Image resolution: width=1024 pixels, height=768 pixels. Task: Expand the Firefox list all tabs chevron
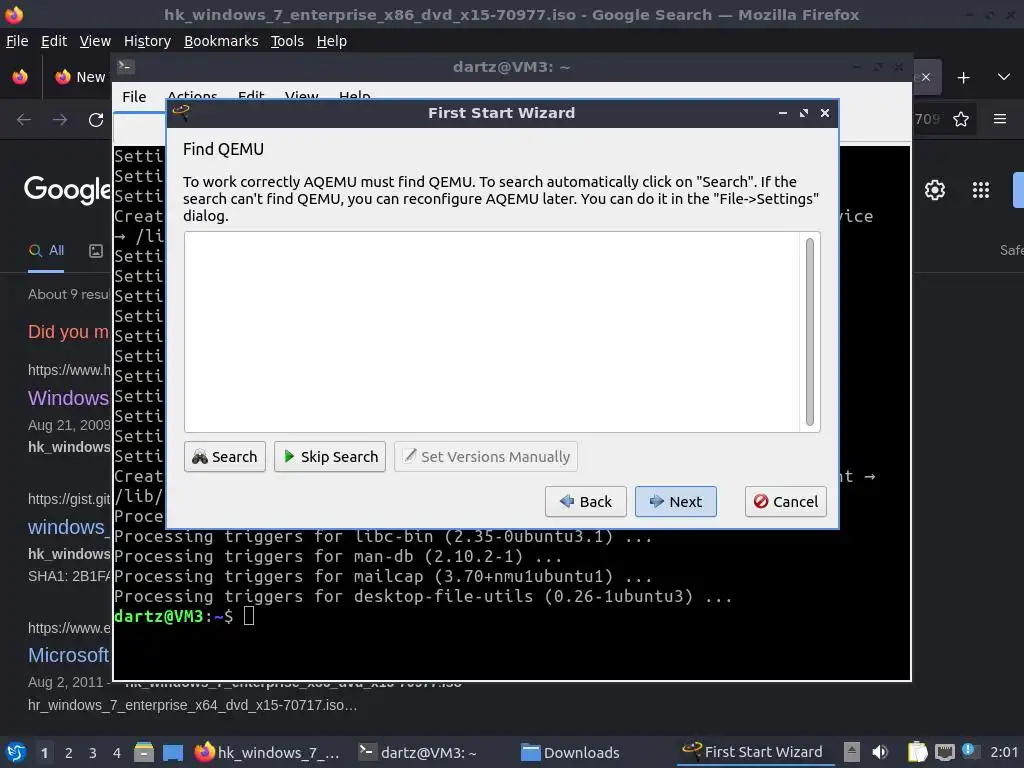[x=1004, y=77]
